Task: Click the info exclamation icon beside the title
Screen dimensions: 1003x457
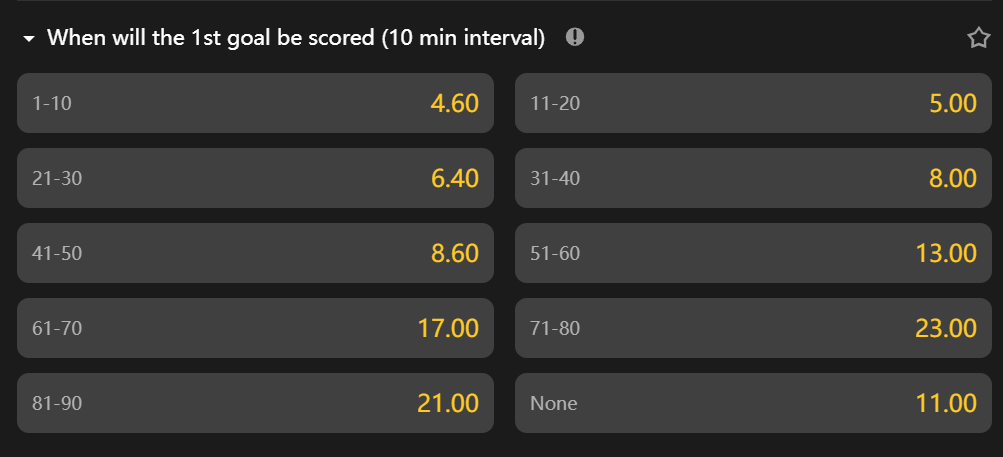Action: (x=575, y=38)
